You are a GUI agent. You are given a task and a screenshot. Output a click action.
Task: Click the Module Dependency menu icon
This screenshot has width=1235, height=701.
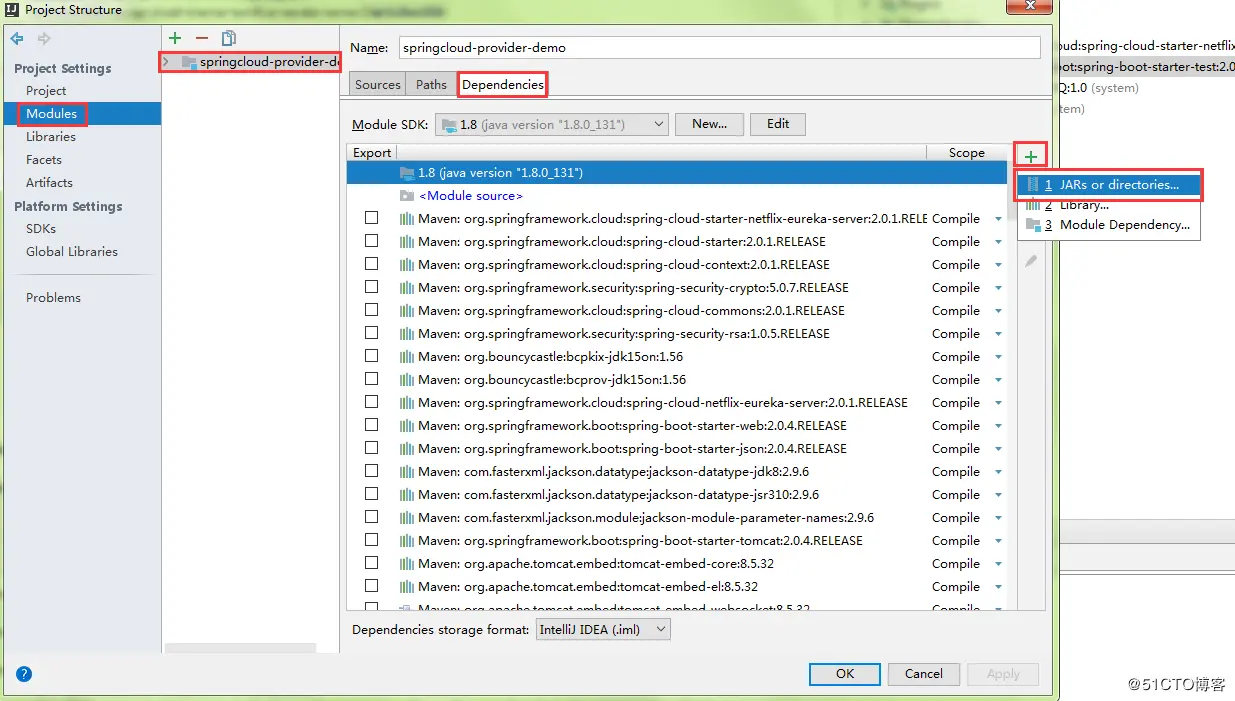point(1033,225)
